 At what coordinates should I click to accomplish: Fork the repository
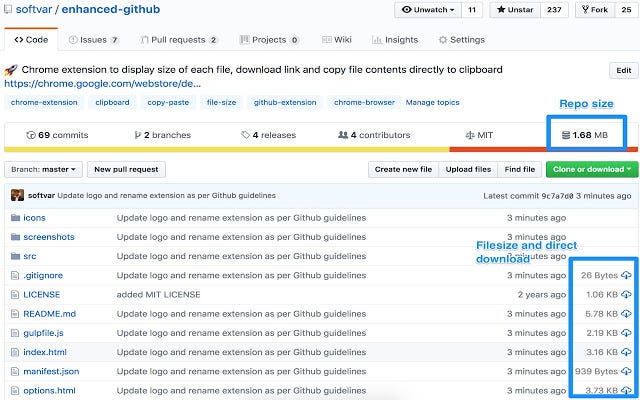click(596, 10)
